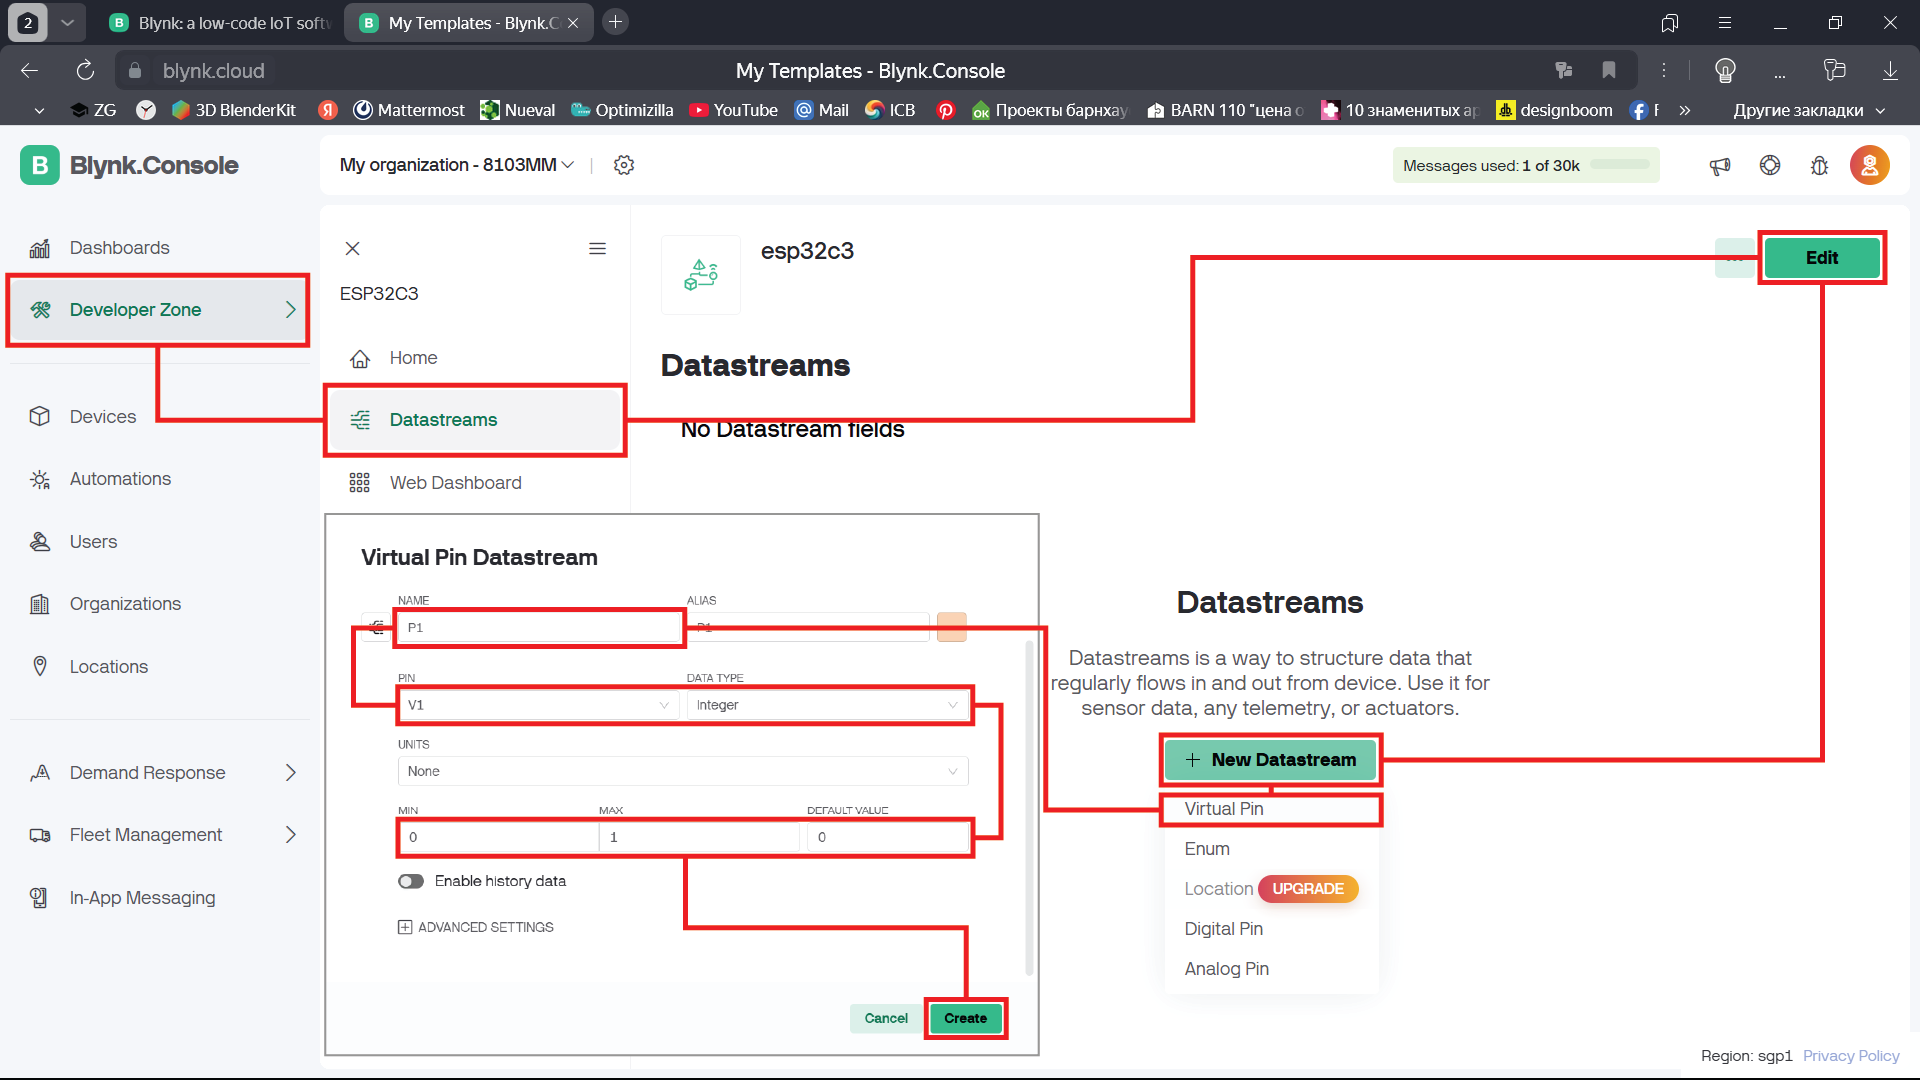Click the ALIAS input field
1920x1080 pixels.
808,627
